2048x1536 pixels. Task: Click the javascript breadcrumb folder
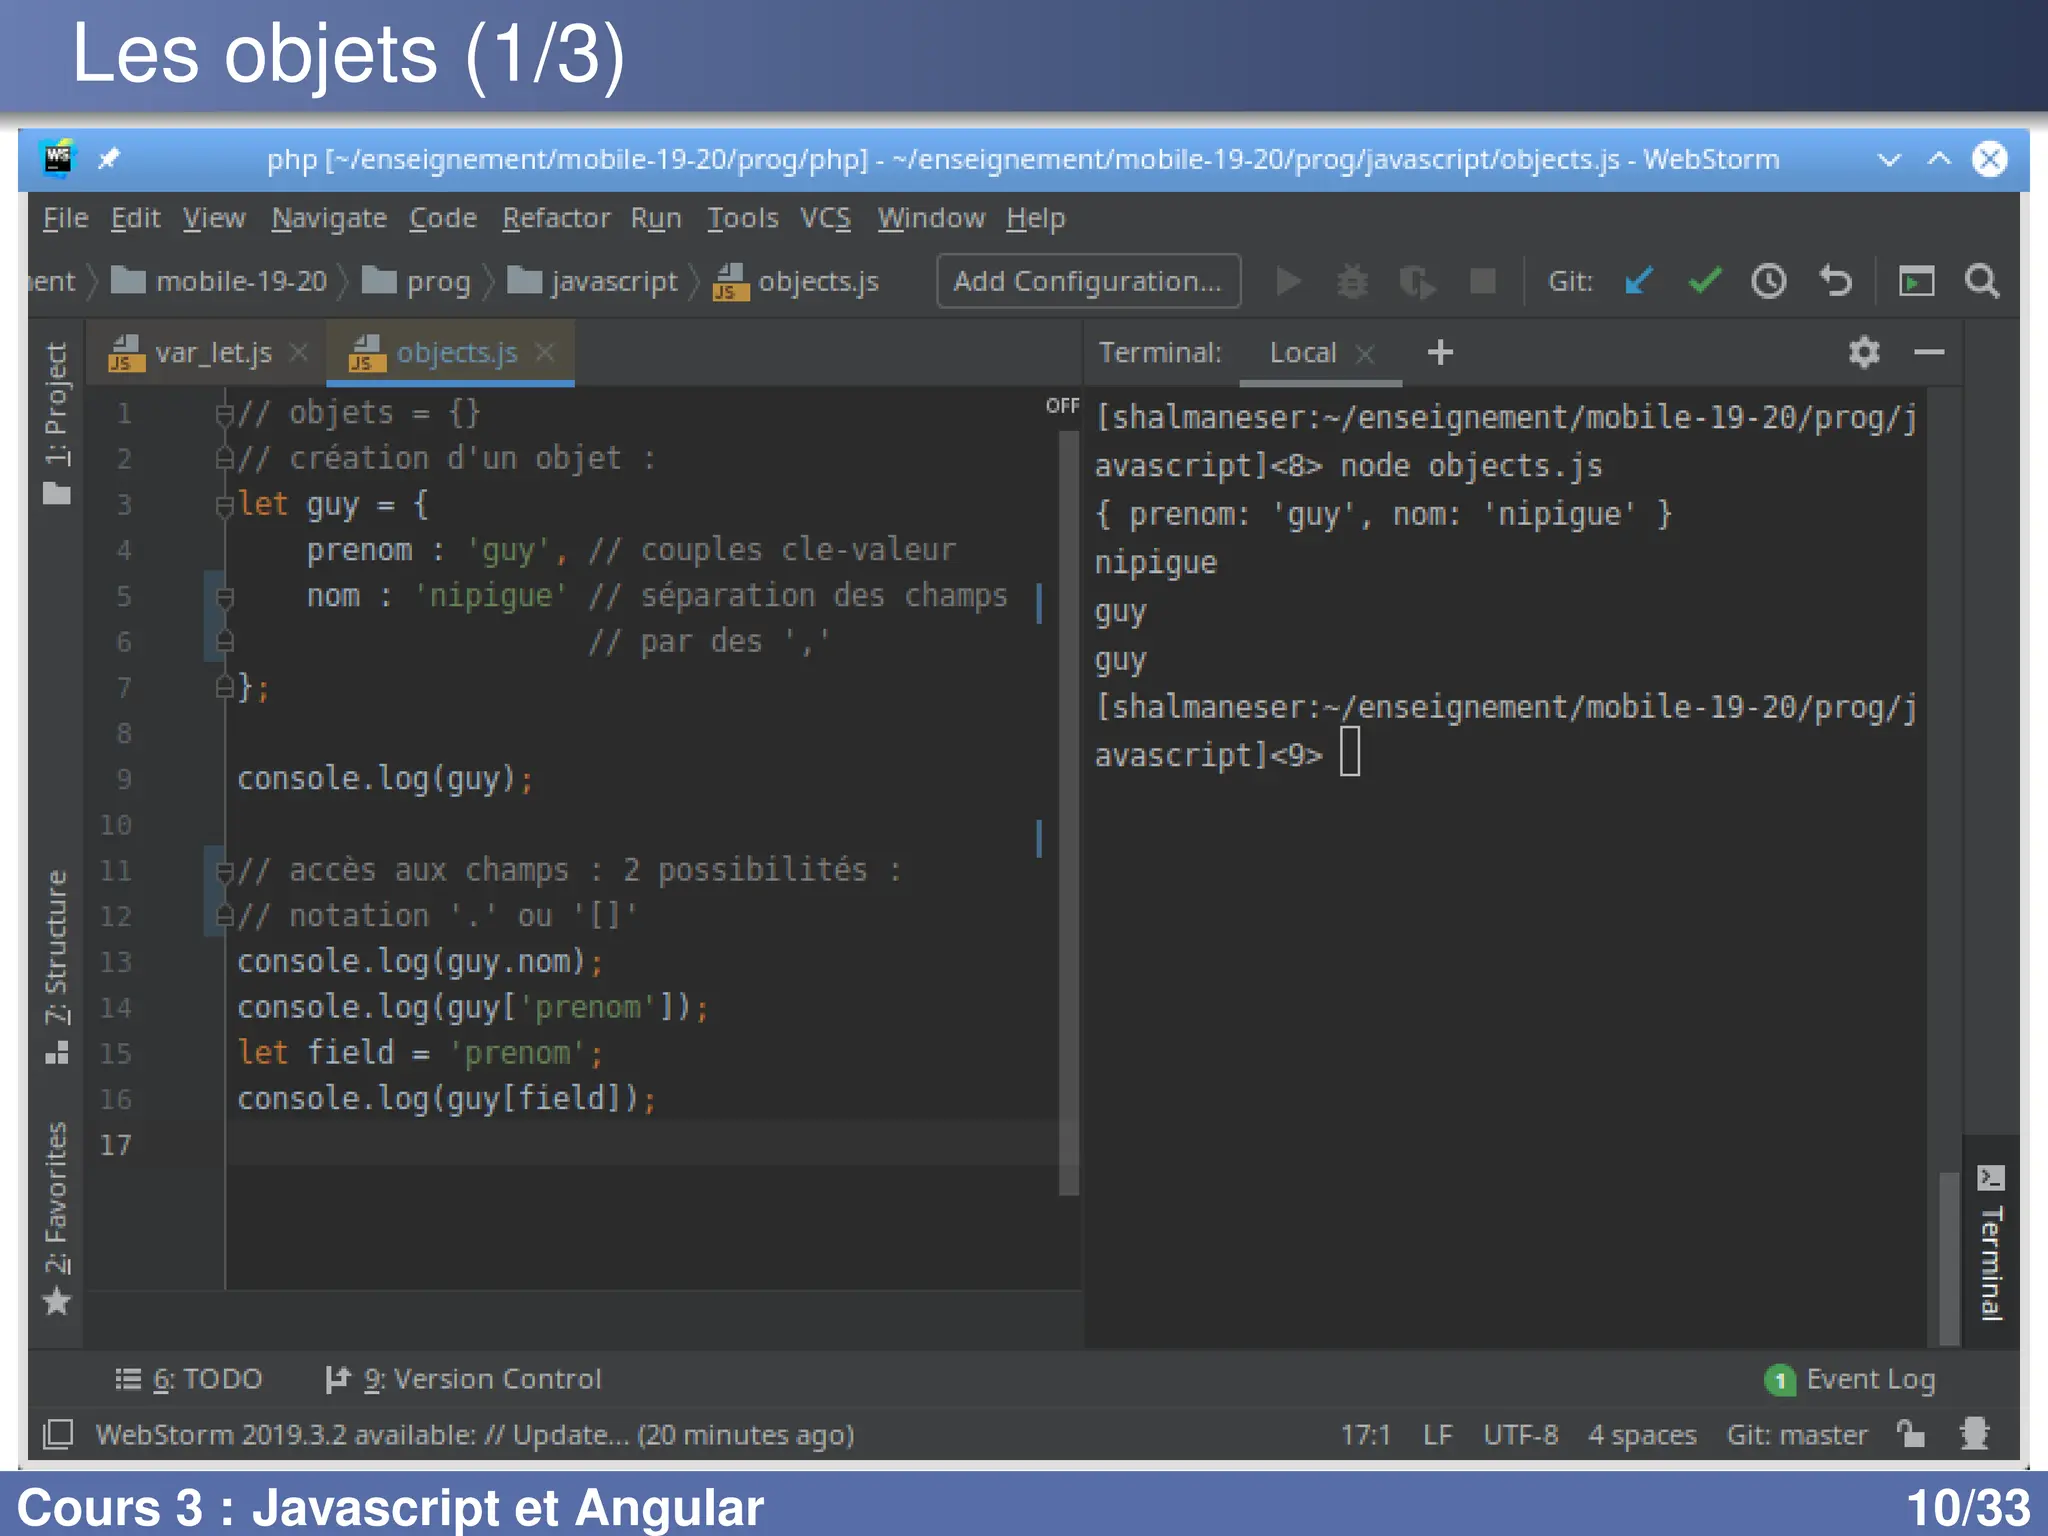[592, 282]
